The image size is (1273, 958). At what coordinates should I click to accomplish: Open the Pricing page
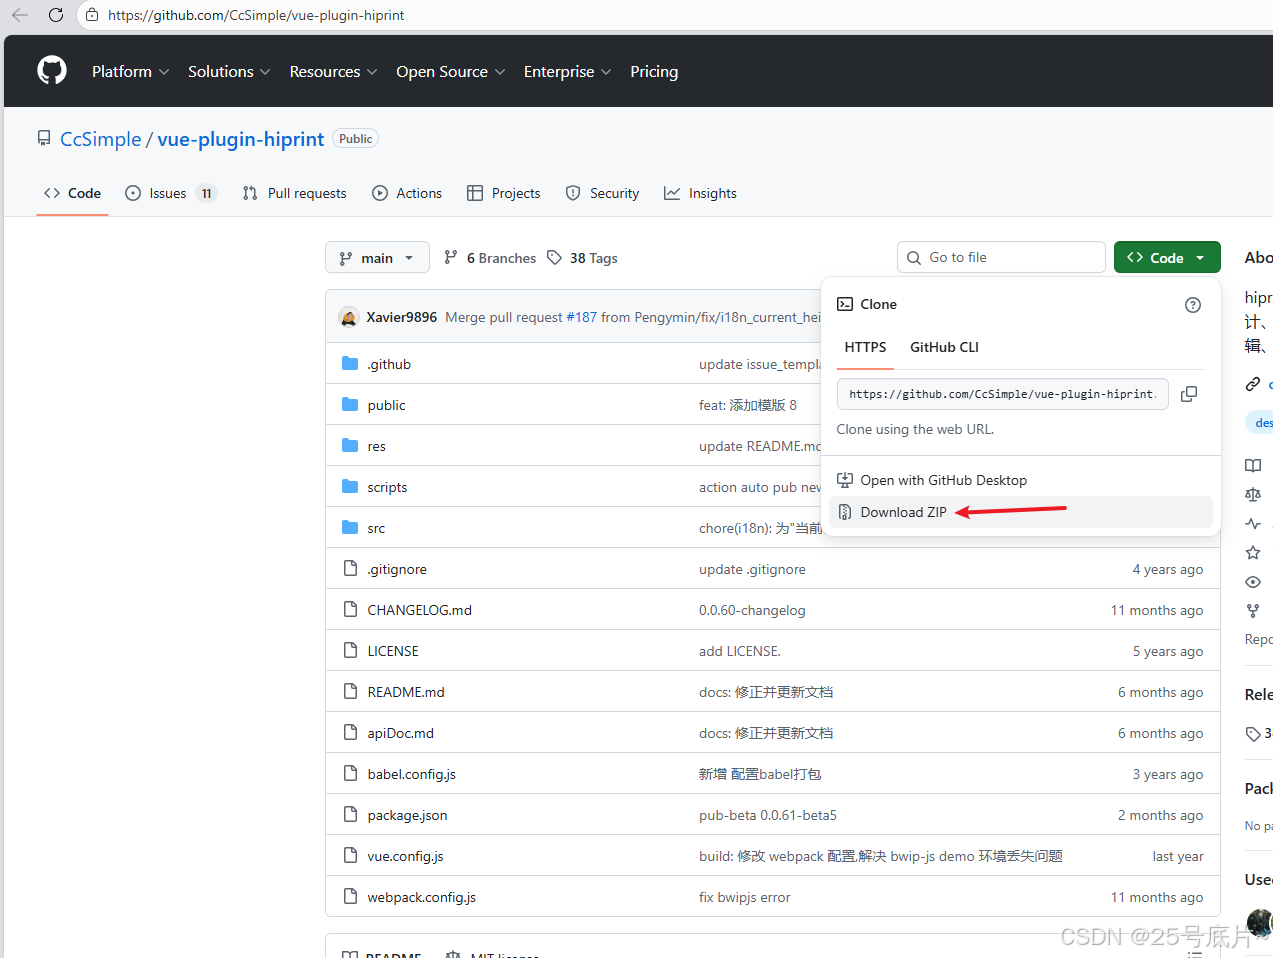pyautogui.click(x=654, y=72)
